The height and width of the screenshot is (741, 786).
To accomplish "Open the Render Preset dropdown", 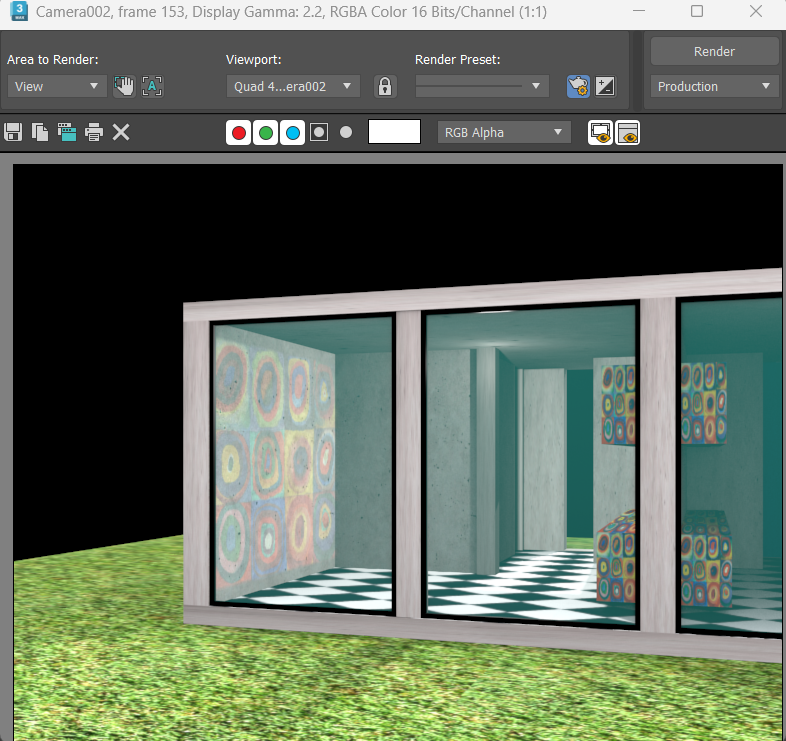I will pos(482,86).
